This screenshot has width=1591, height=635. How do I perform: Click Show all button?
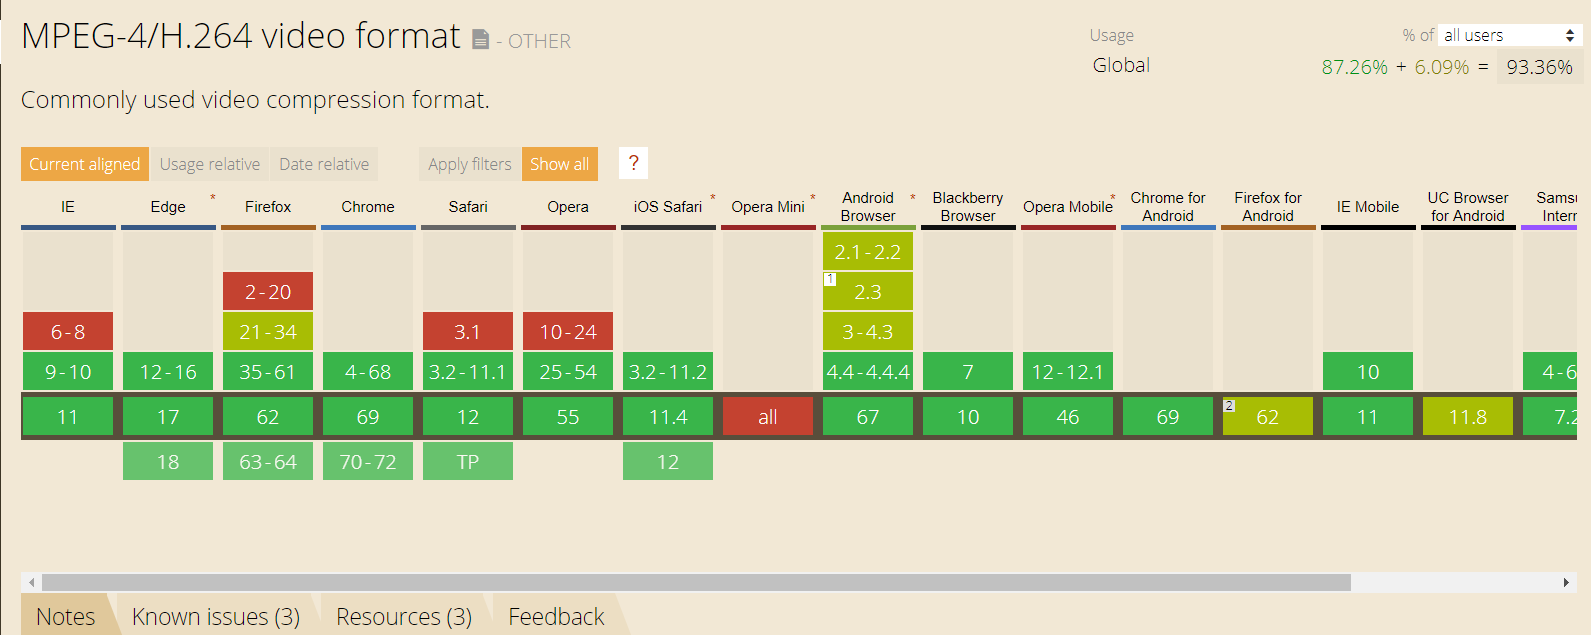(x=560, y=164)
